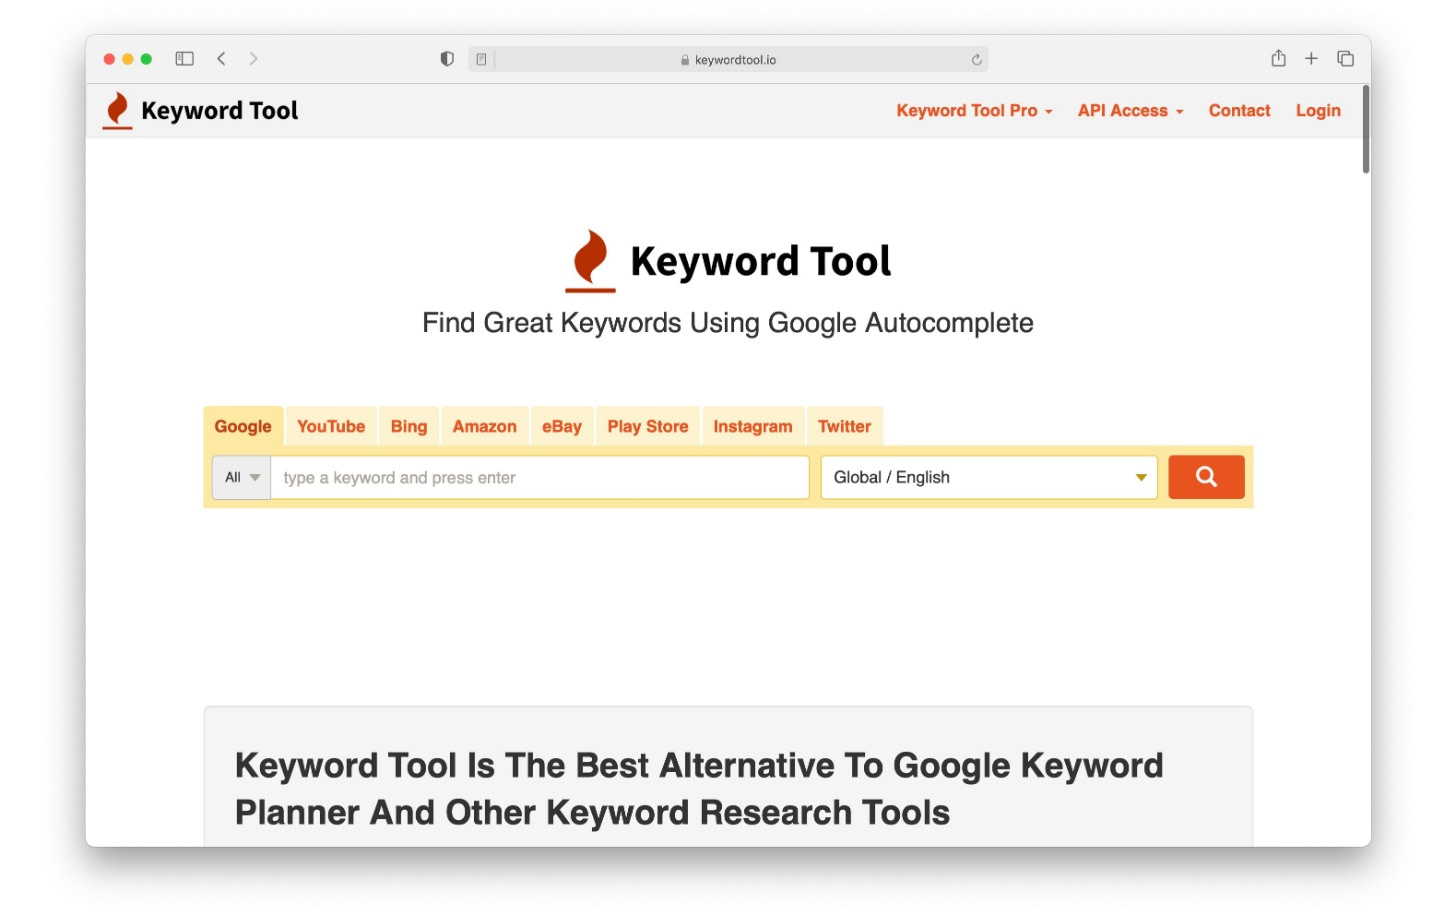Image resolution: width=1456 pixels, height=915 pixels.
Task: Click the Keyword Tool header brand text
Action: [220, 111]
